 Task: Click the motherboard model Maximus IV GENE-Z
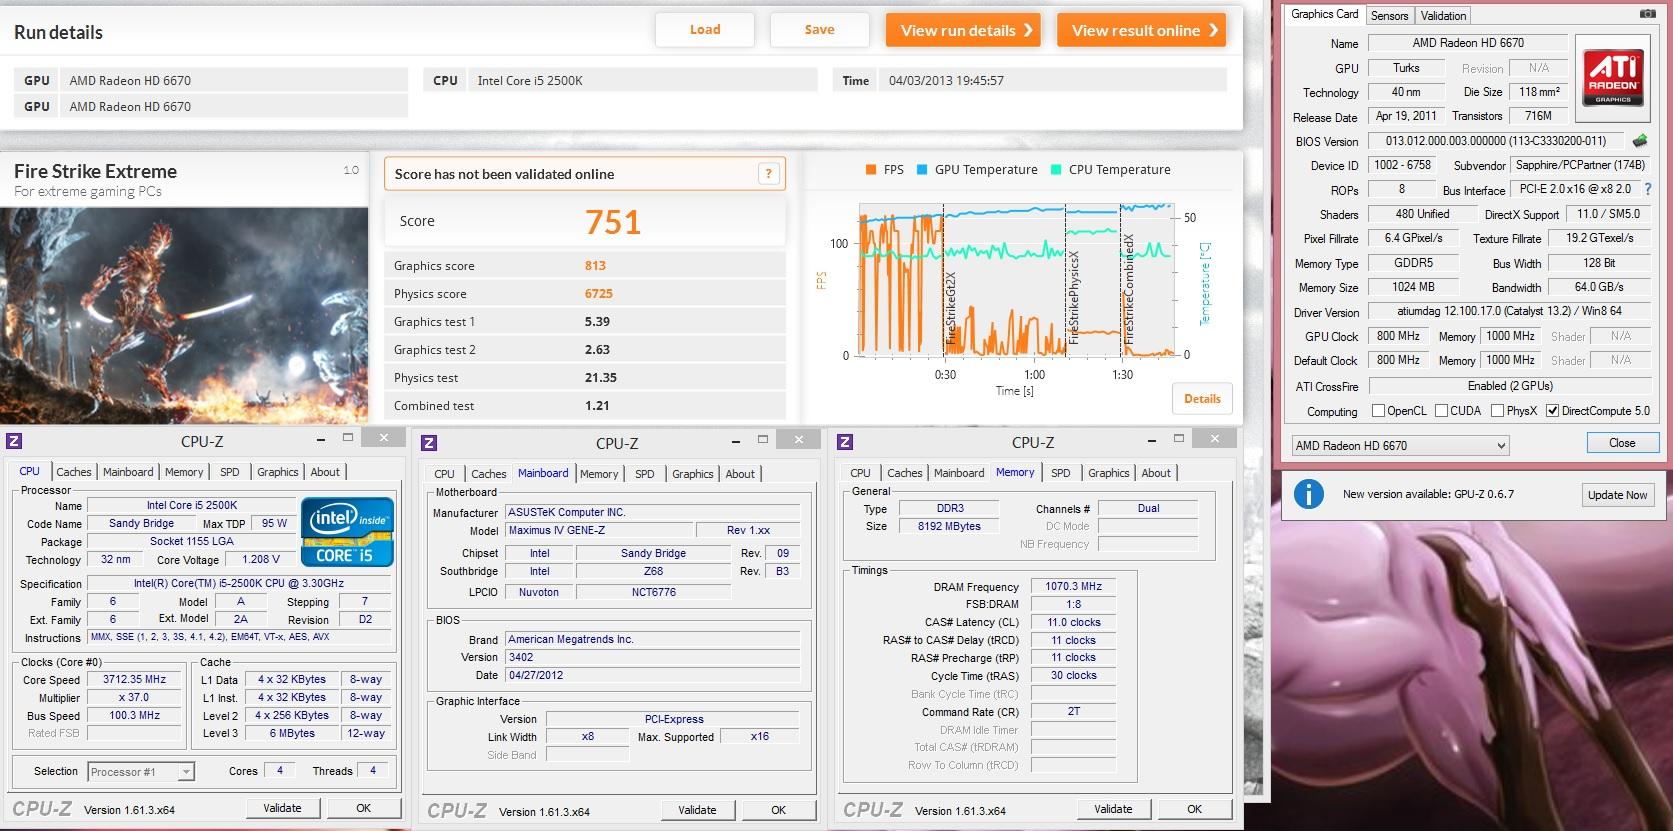598,530
